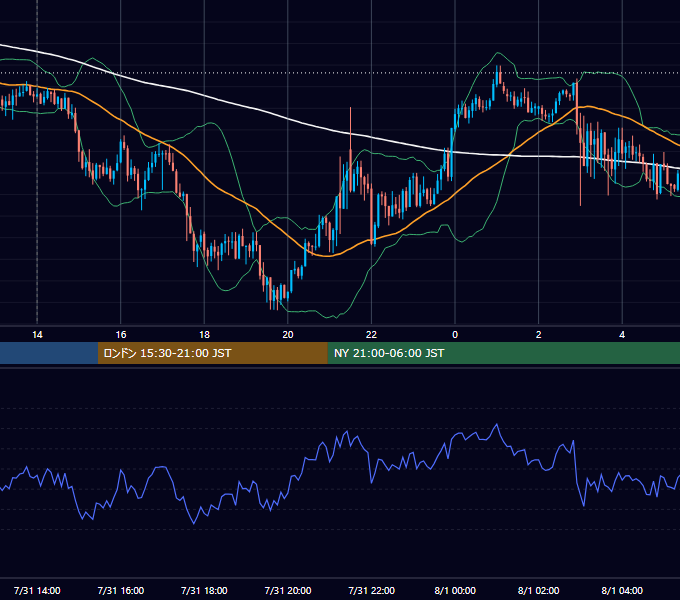The image size is (680, 600).
Task: Select the blue session bar before ロンドン
Action: (x=49, y=353)
